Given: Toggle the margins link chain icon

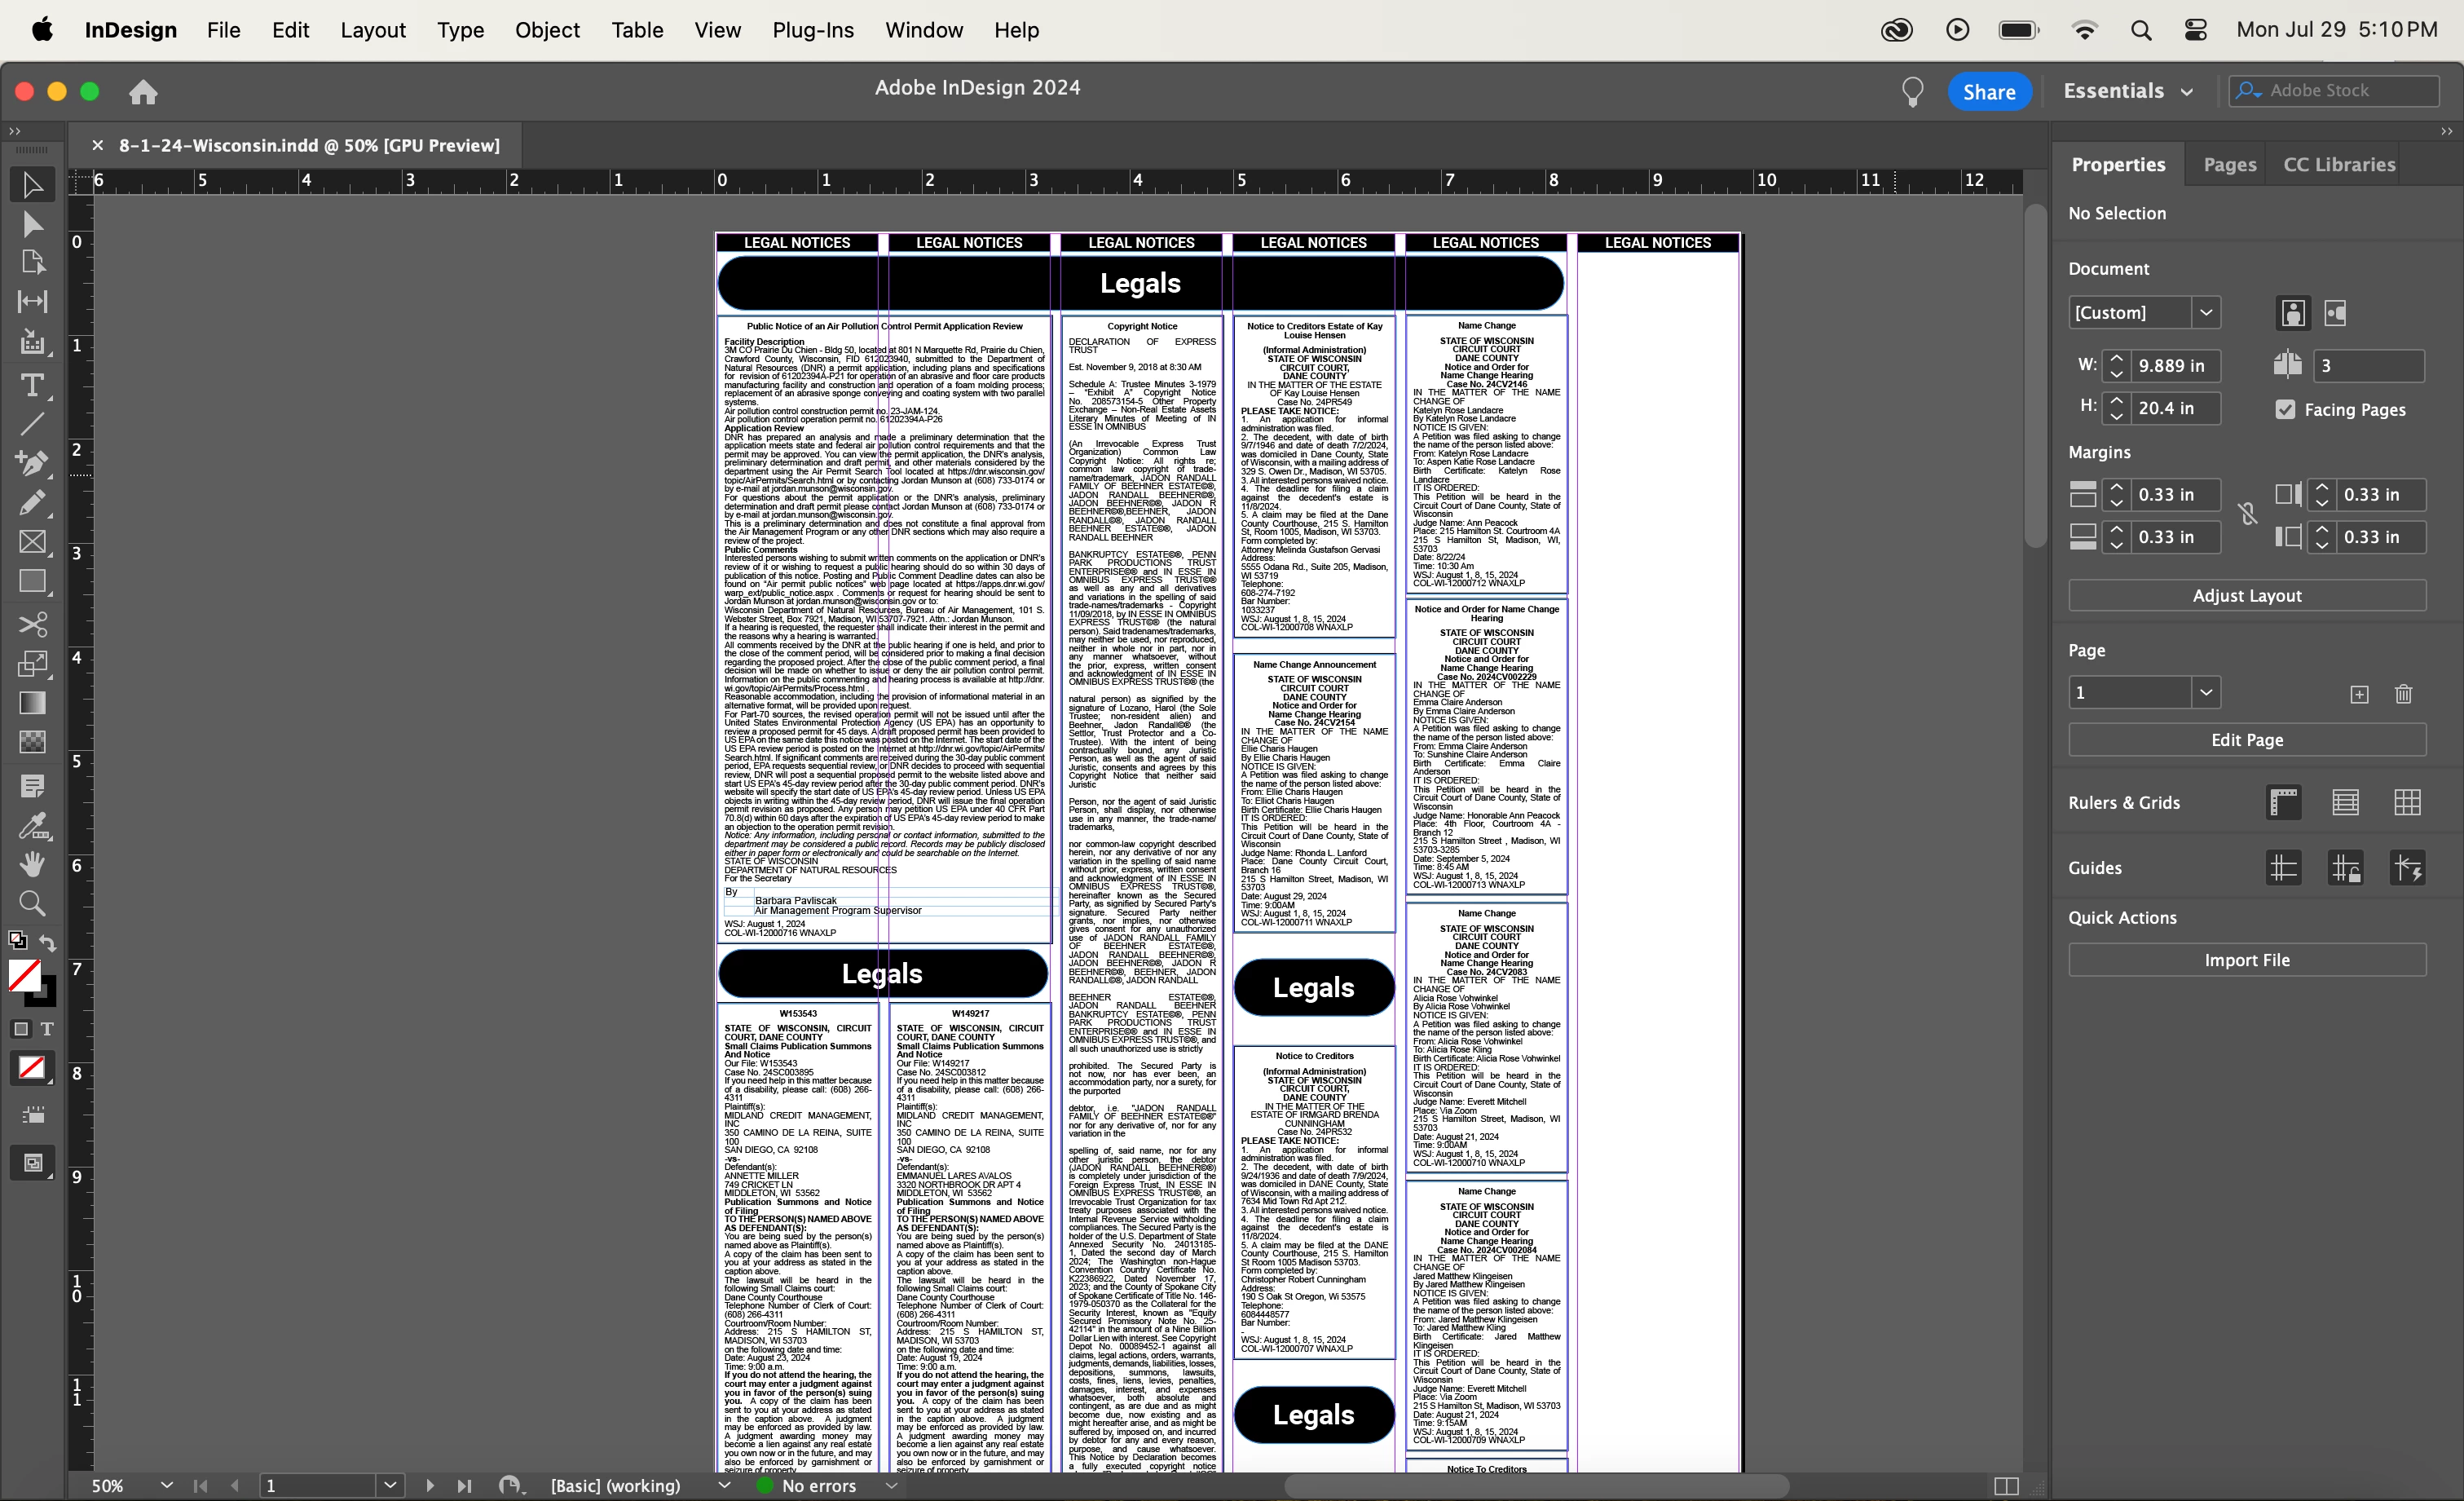Looking at the screenshot, I should point(2248,515).
